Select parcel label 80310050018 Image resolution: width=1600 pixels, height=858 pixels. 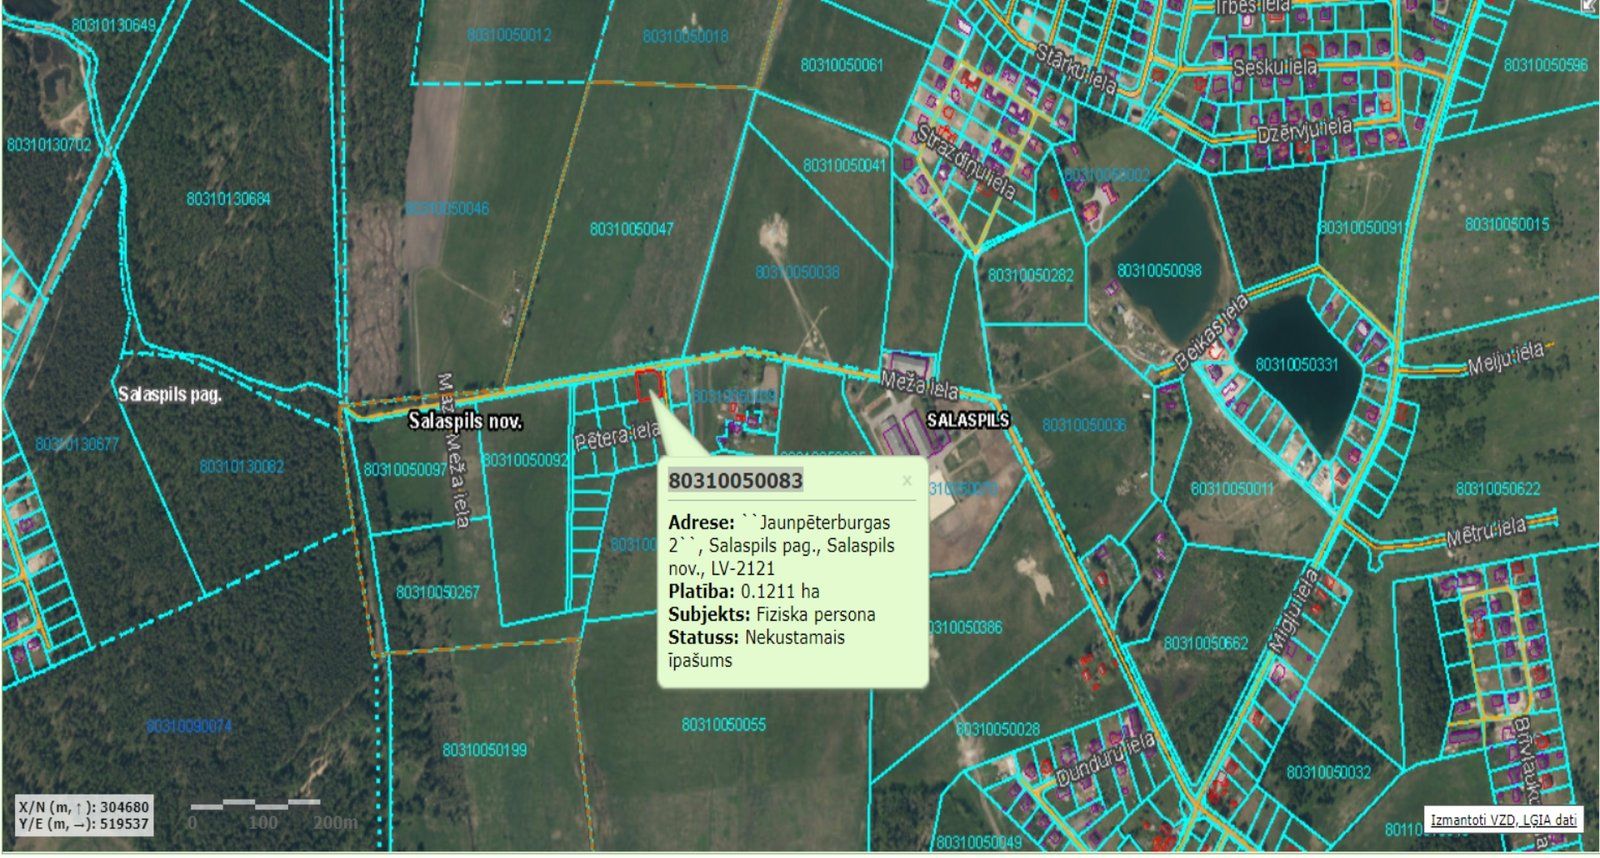[685, 37]
